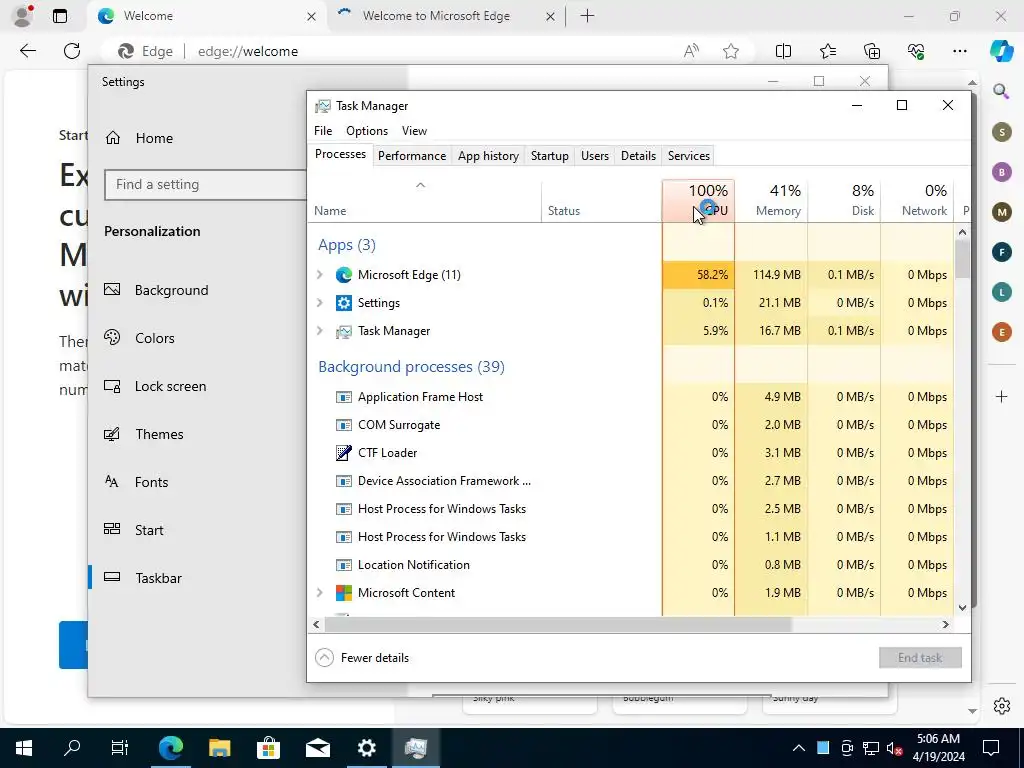The width and height of the screenshot is (1024, 768).
Task: Expand Settings process group
Action: [320, 303]
